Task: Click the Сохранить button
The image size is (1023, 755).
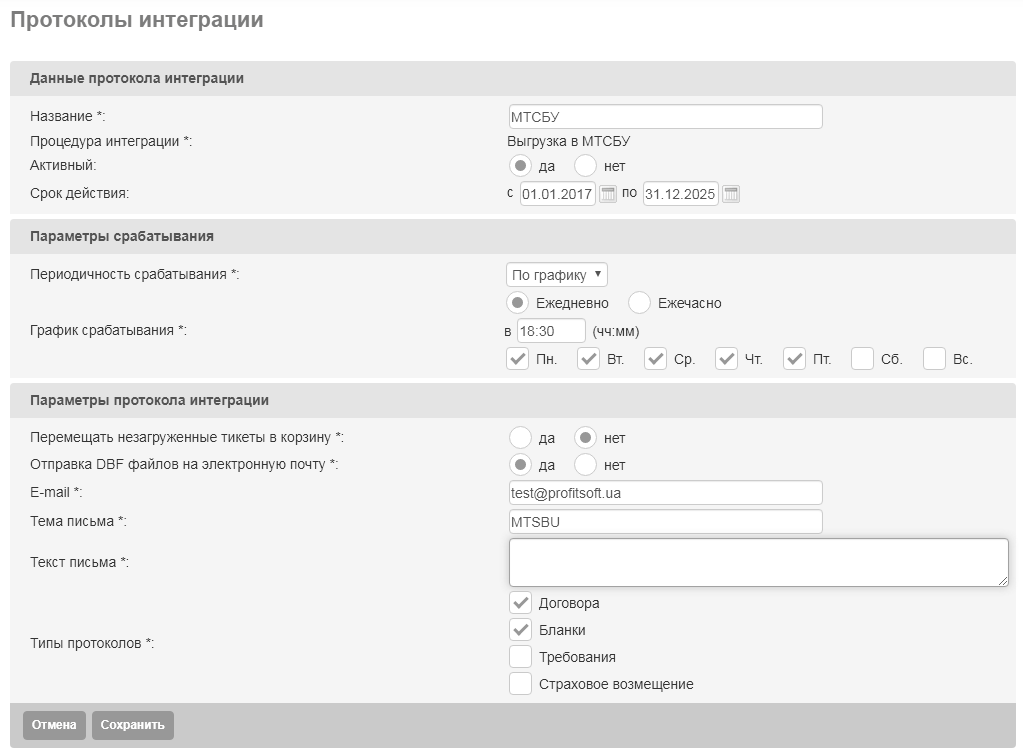Action: [132, 725]
